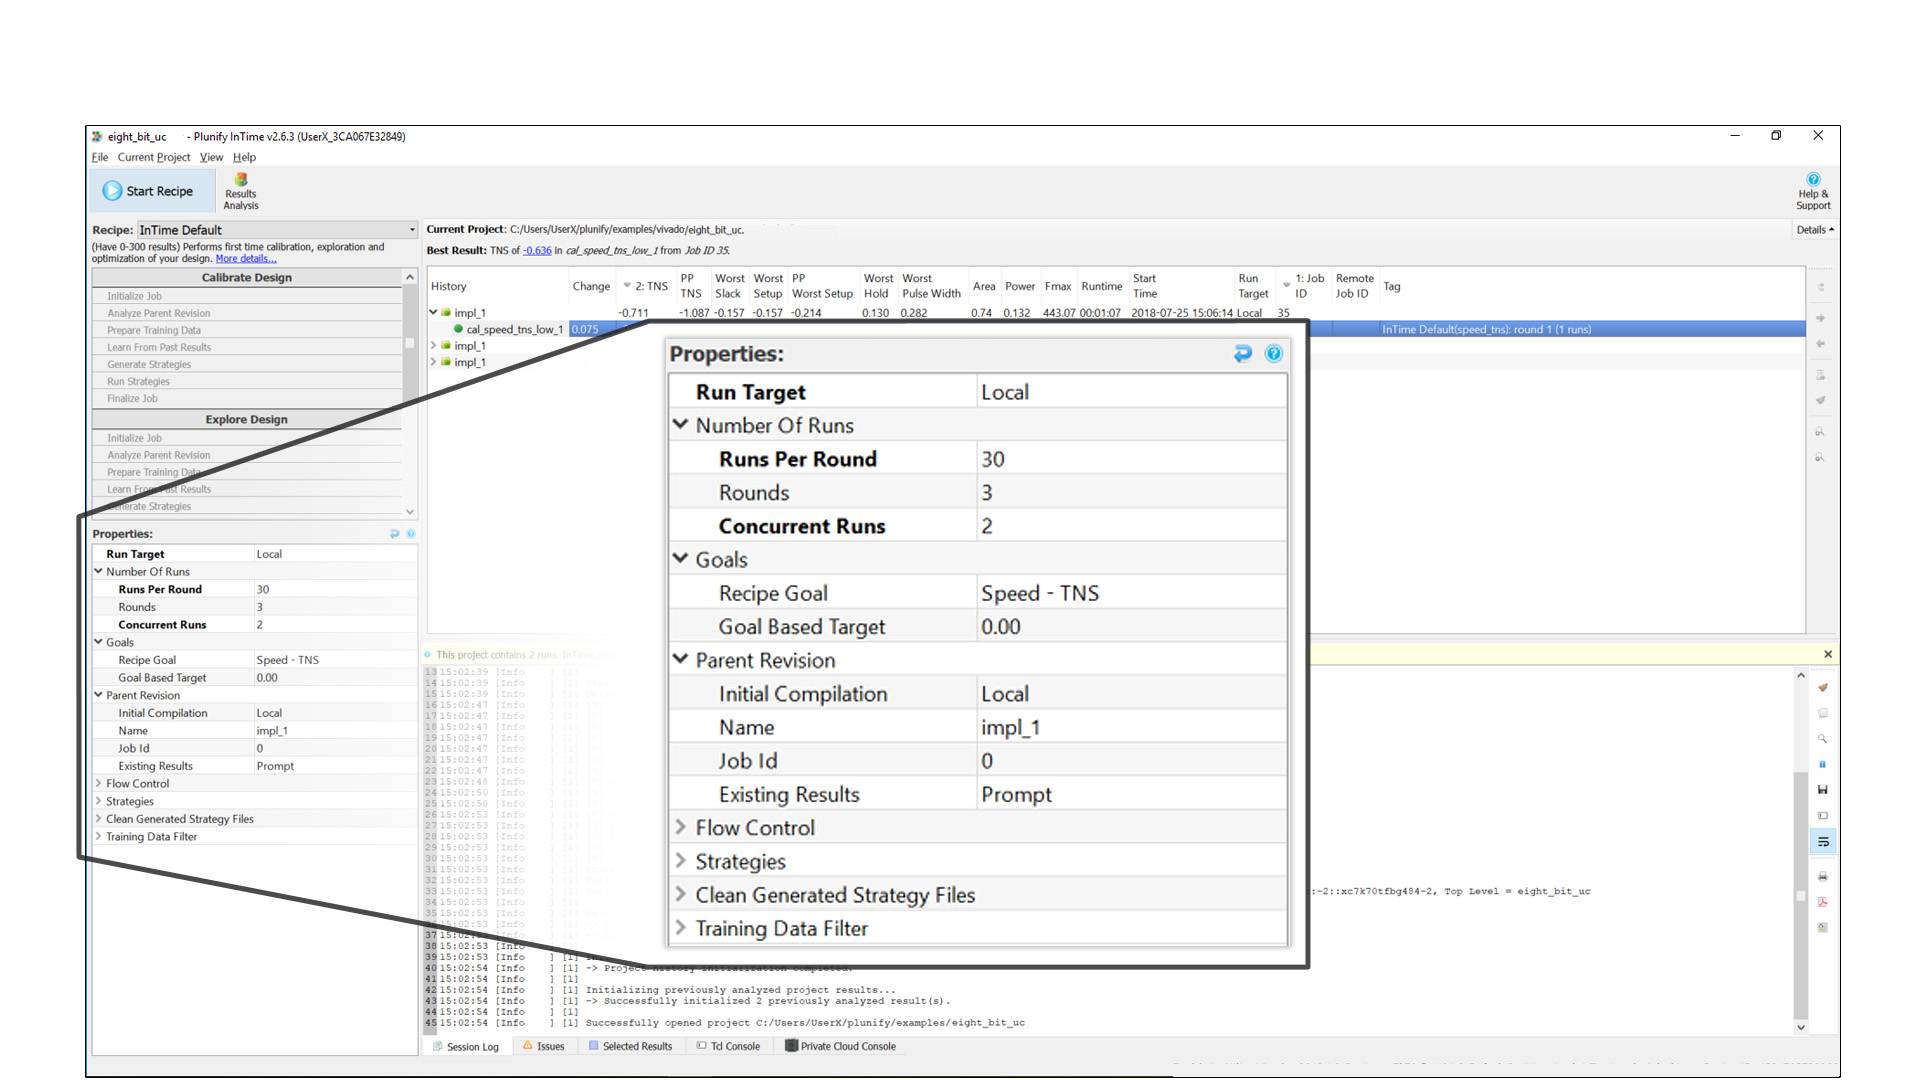Viewport: 1920px width, 1080px height.
Task: Open the -0.636 best result link
Action: click(x=537, y=251)
